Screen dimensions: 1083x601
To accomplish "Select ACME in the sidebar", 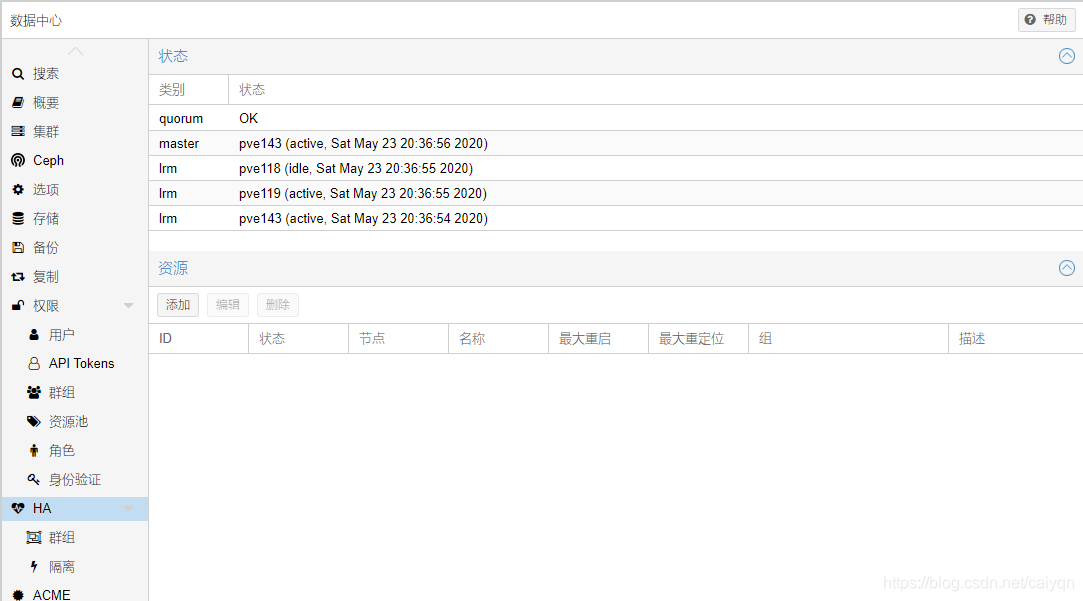I will click(75, 595).
